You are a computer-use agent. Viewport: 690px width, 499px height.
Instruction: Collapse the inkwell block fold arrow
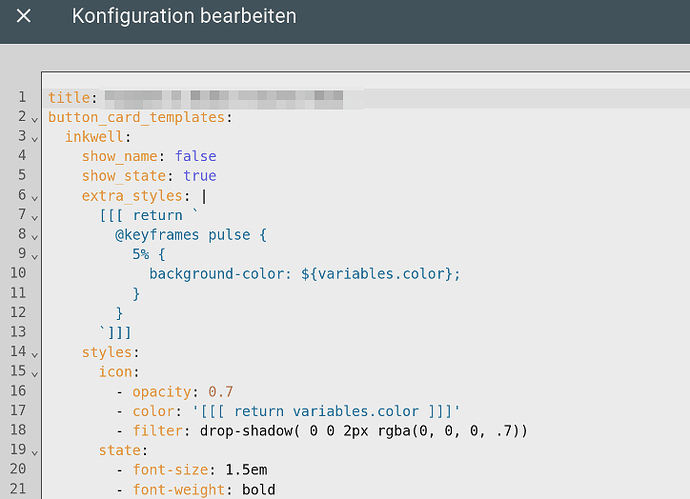coord(35,139)
